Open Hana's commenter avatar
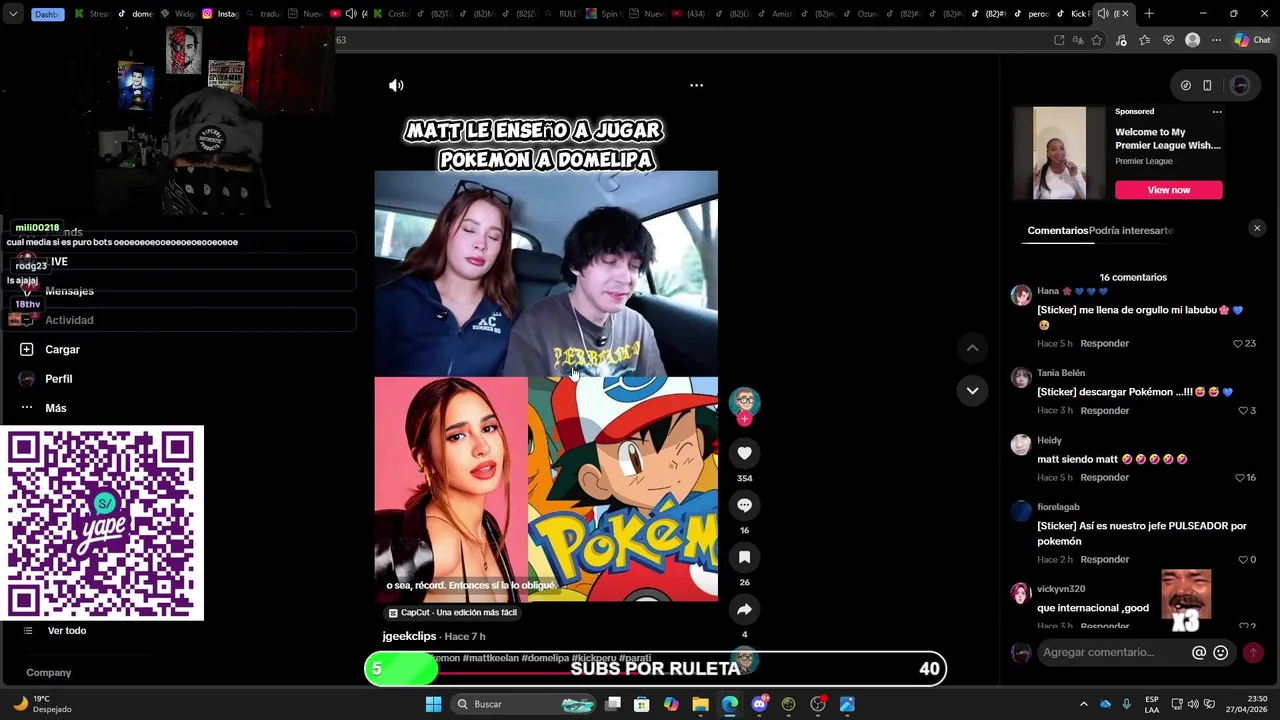This screenshot has height=720, width=1280. (x=1021, y=295)
